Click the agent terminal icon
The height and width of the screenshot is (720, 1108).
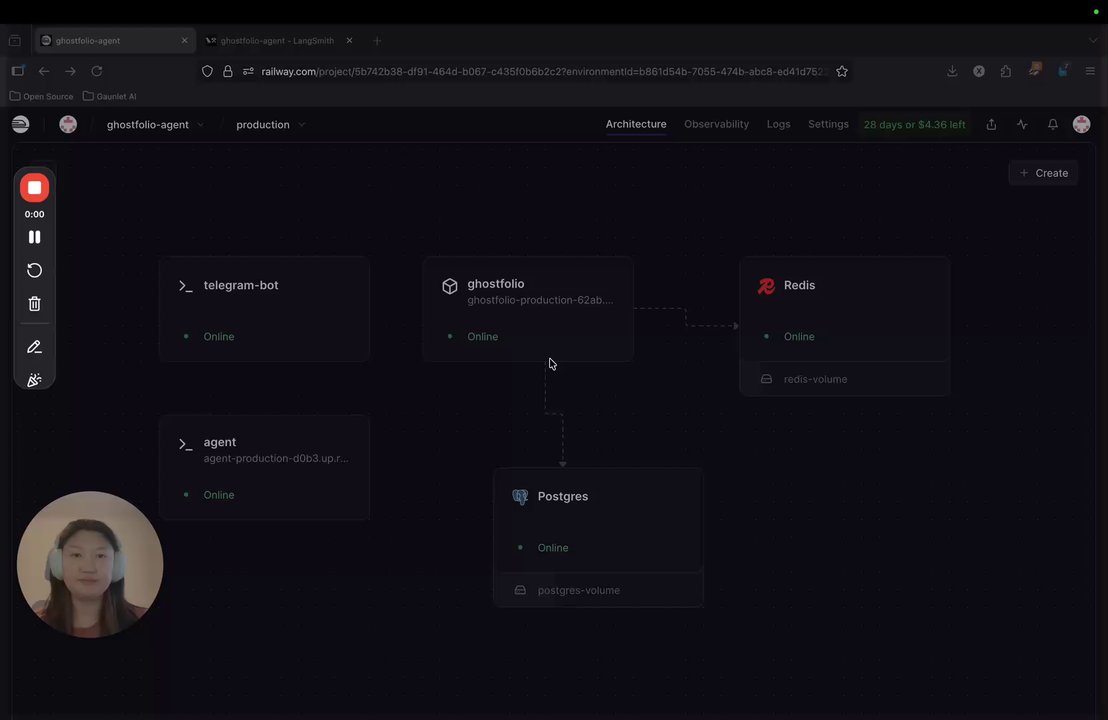[x=186, y=444]
